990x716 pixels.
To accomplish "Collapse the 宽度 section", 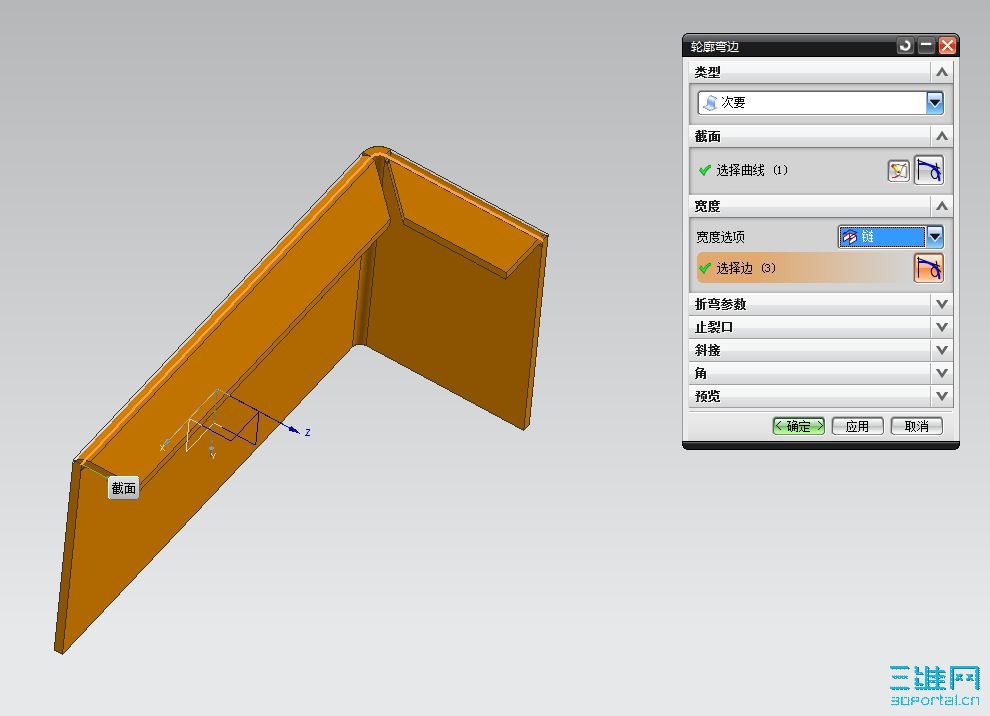I will (941, 206).
